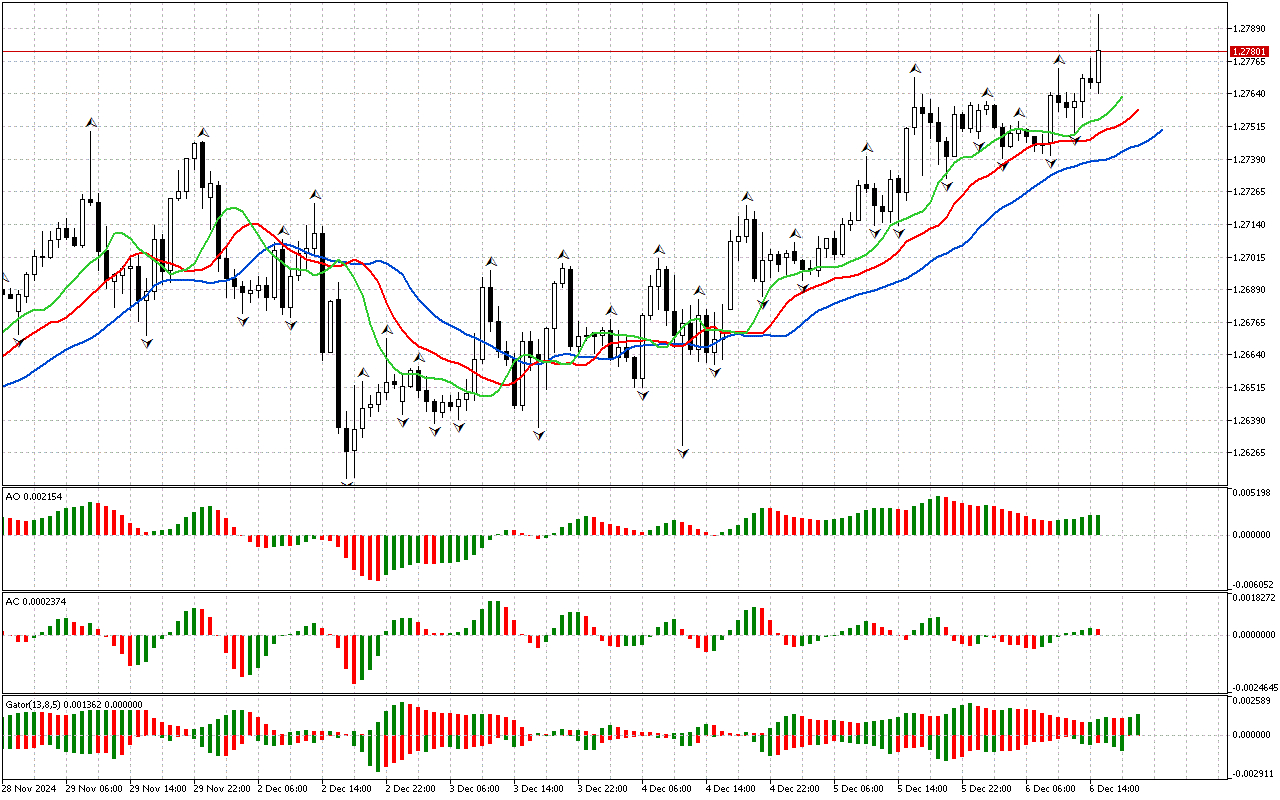
Task: Select the '29 Nov 06:00' time label
Action: pos(95,788)
